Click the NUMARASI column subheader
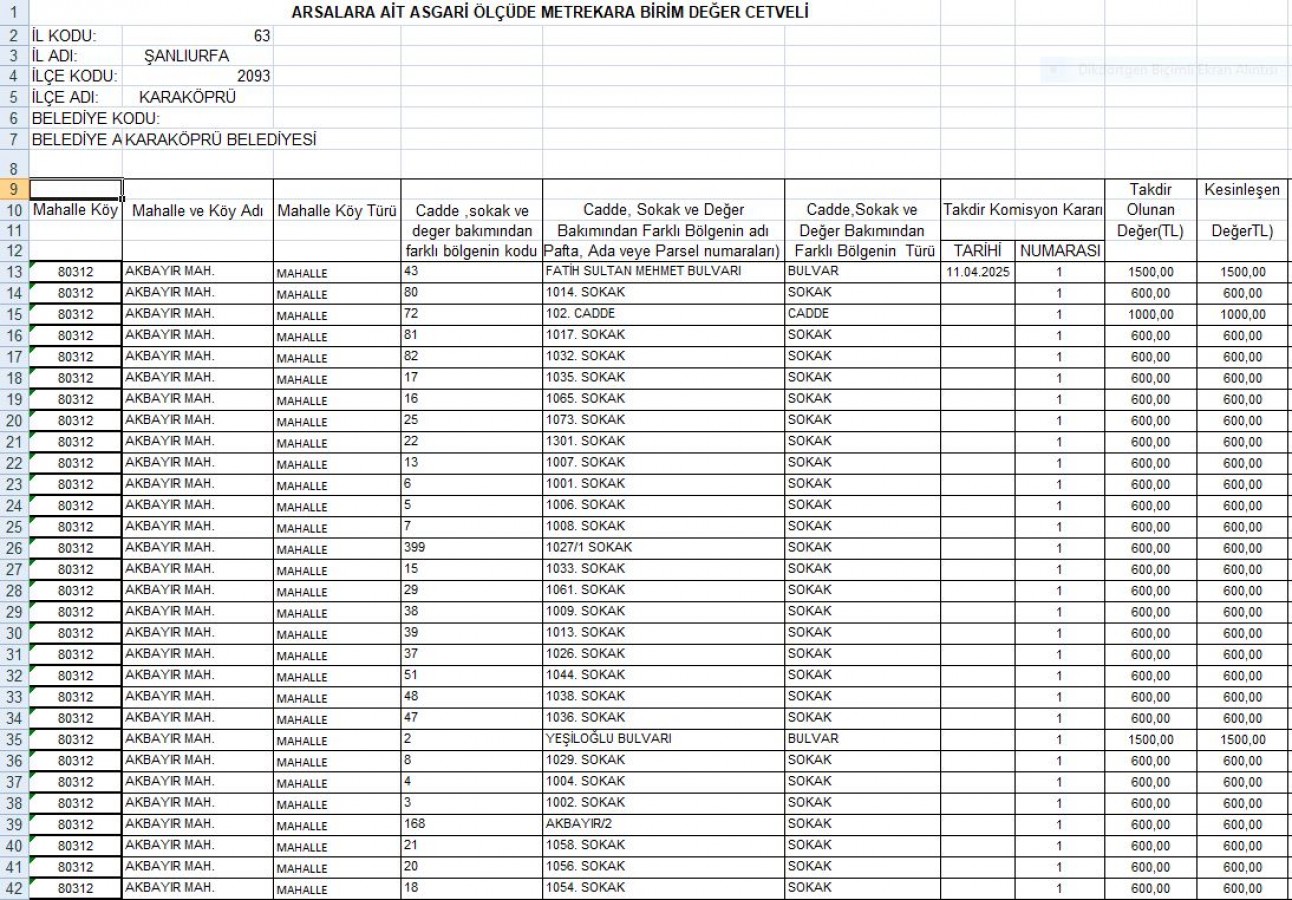Viewport: 1292px width, 900px height. 1059,251
